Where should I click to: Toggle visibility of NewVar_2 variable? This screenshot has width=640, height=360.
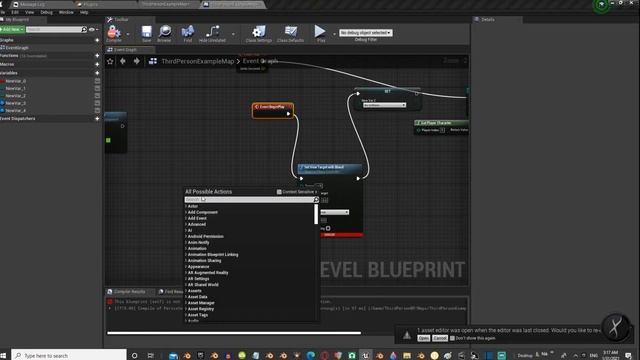(97, 96)
